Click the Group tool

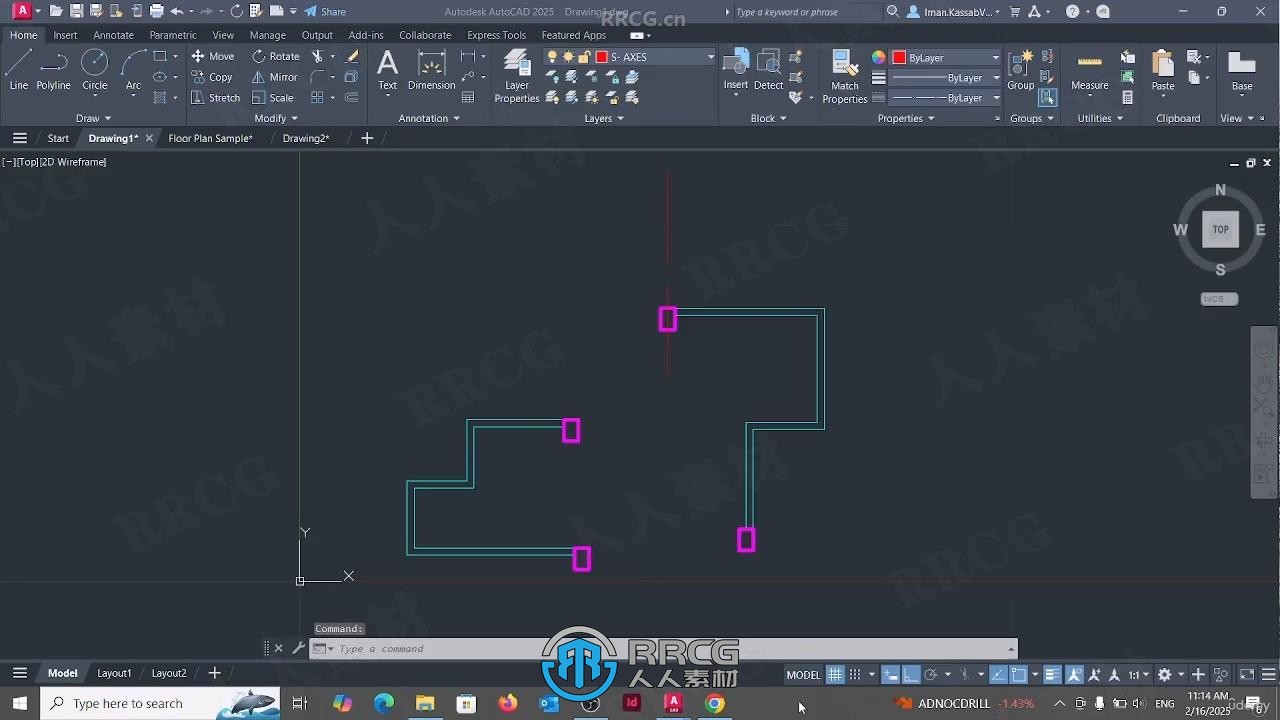coord(1020,70)
